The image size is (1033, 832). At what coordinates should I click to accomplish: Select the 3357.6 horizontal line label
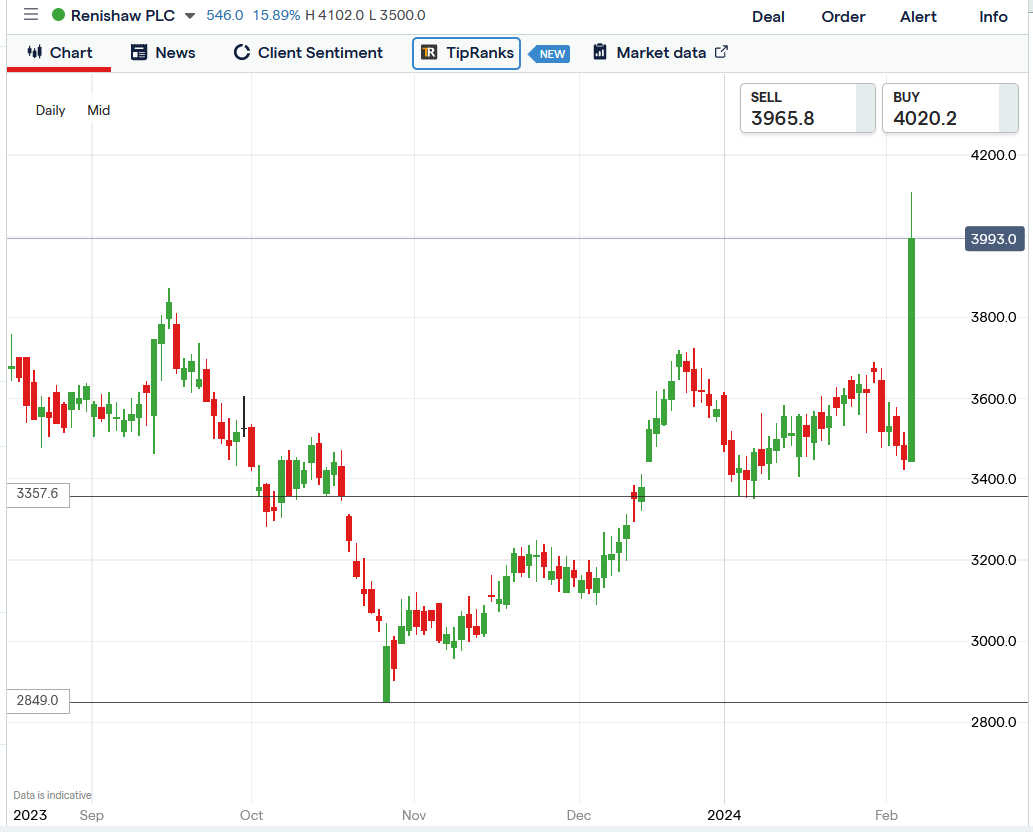pos(38,493)
